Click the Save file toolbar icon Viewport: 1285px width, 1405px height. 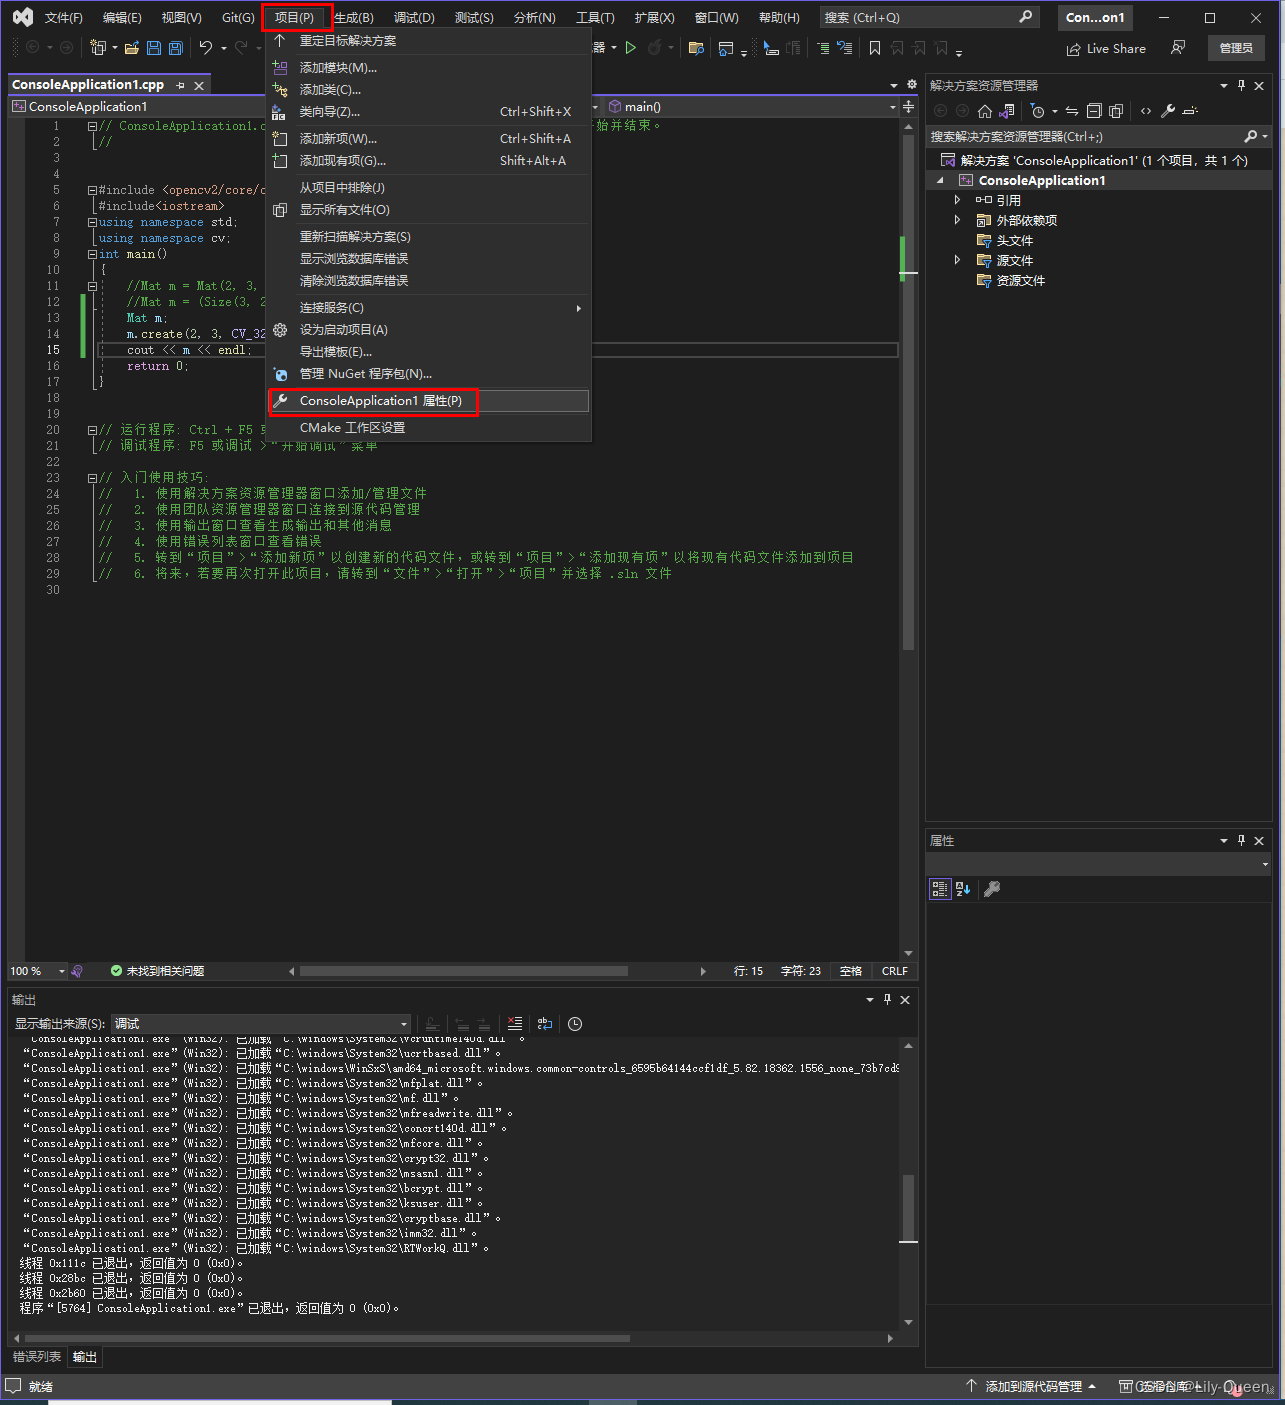154,48
